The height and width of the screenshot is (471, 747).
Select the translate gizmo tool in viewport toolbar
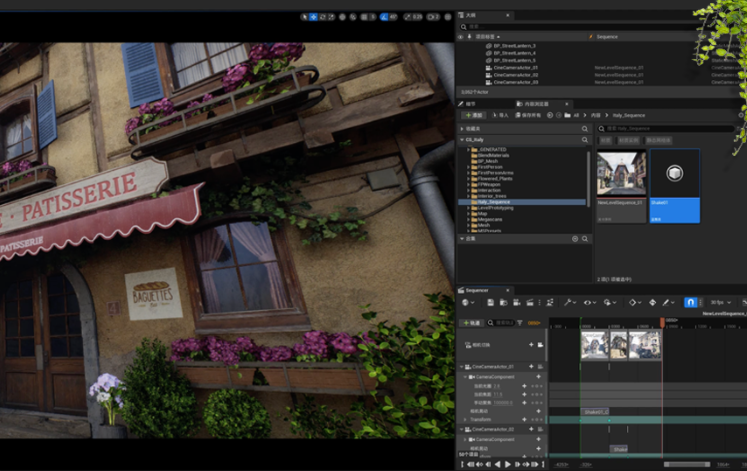tap(313, 17)
